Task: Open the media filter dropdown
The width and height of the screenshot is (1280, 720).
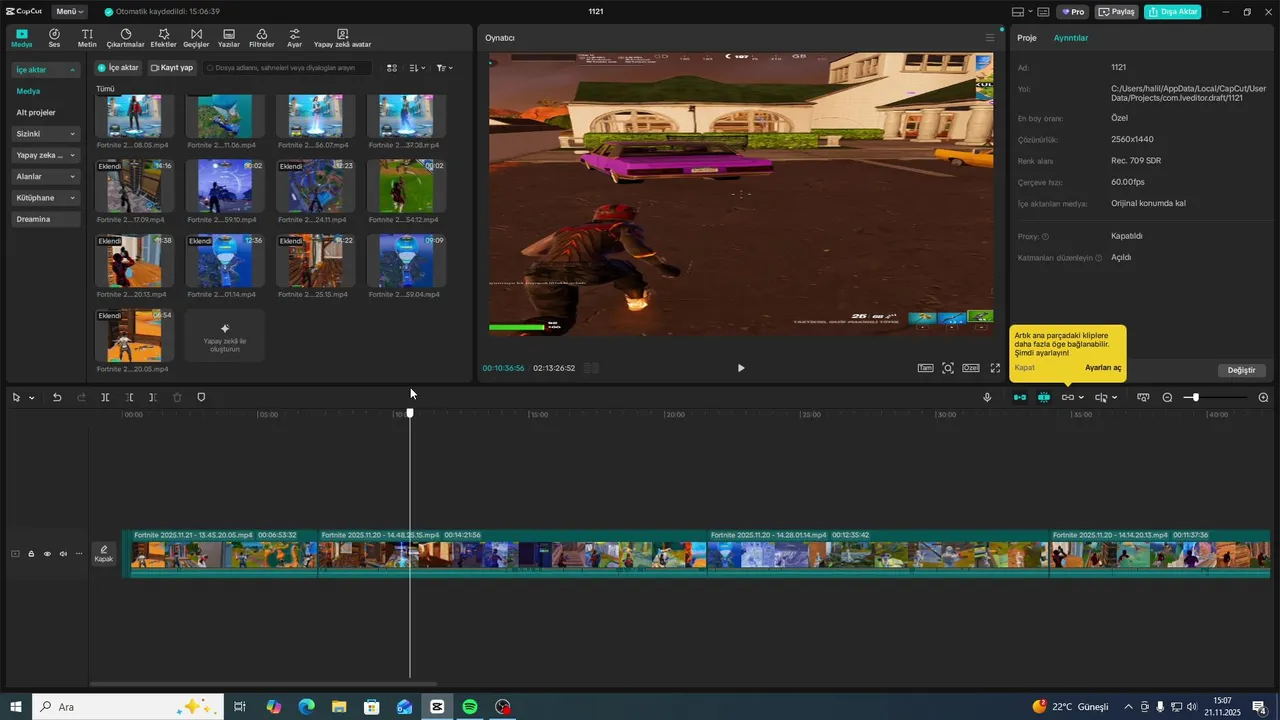Action: 445,68
